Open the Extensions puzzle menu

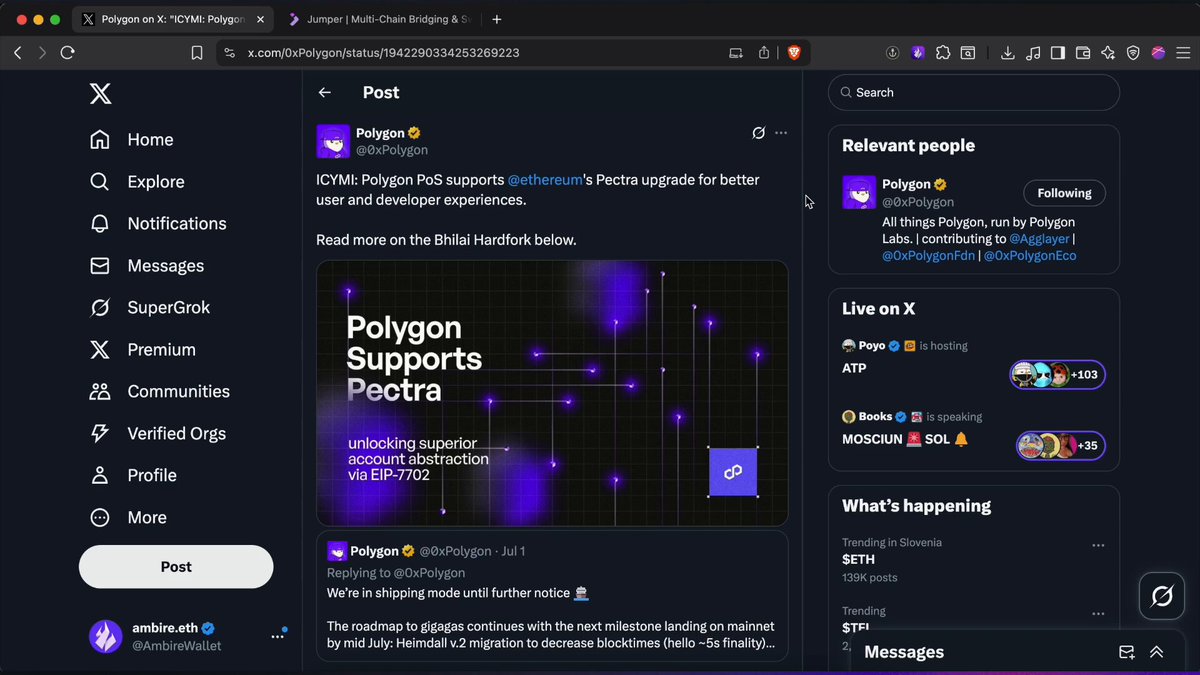pos(943,53)
